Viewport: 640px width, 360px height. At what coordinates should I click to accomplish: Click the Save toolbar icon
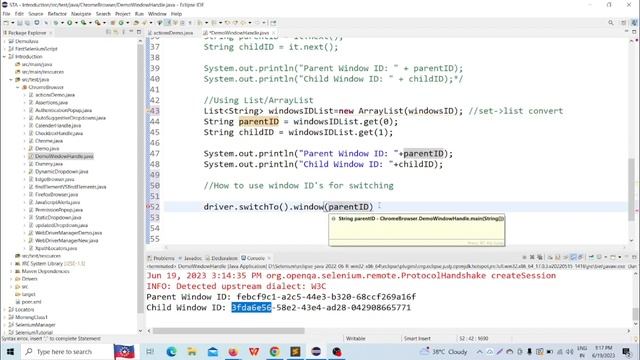point(19,23)
